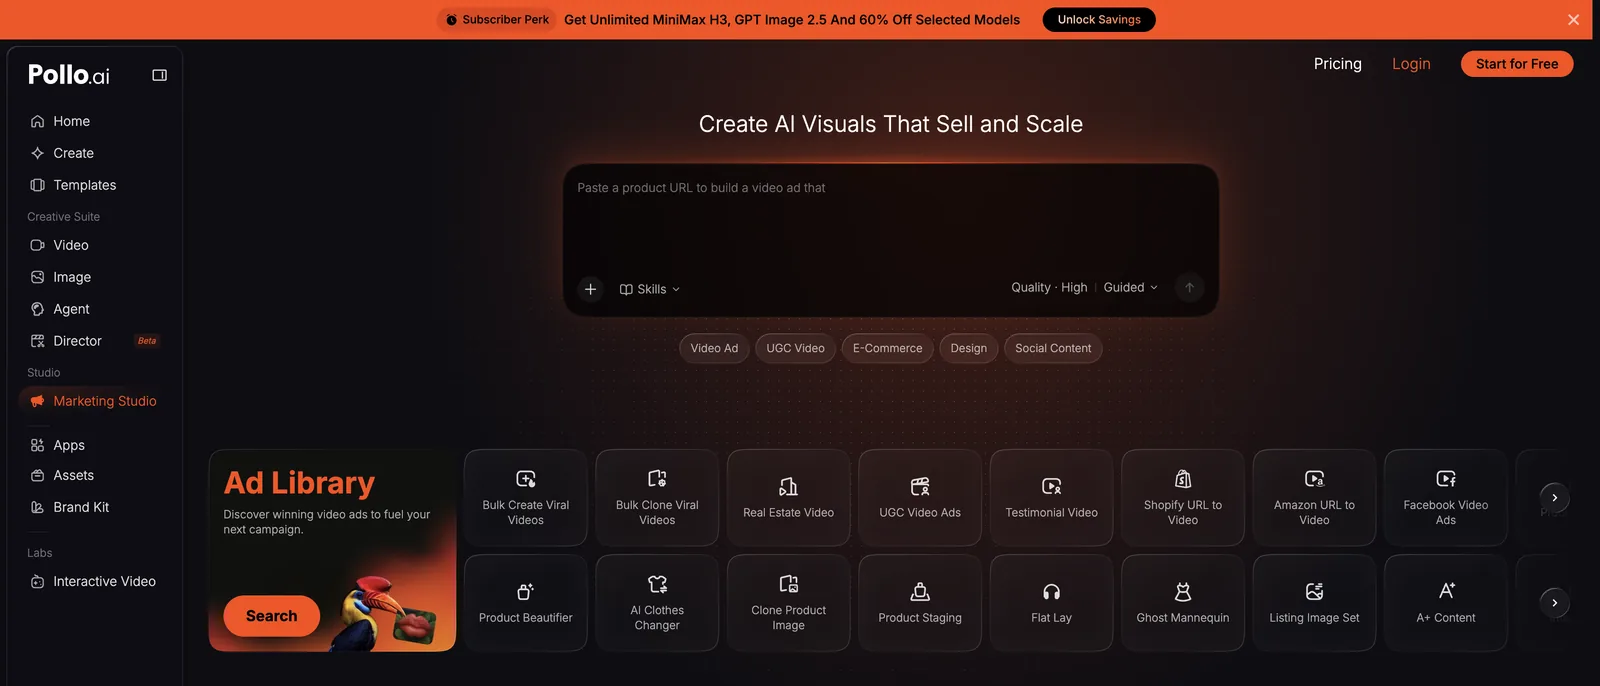1600x686 pixels.
Task: Click the Unlock Savings button
Action: click(1099, 20)
